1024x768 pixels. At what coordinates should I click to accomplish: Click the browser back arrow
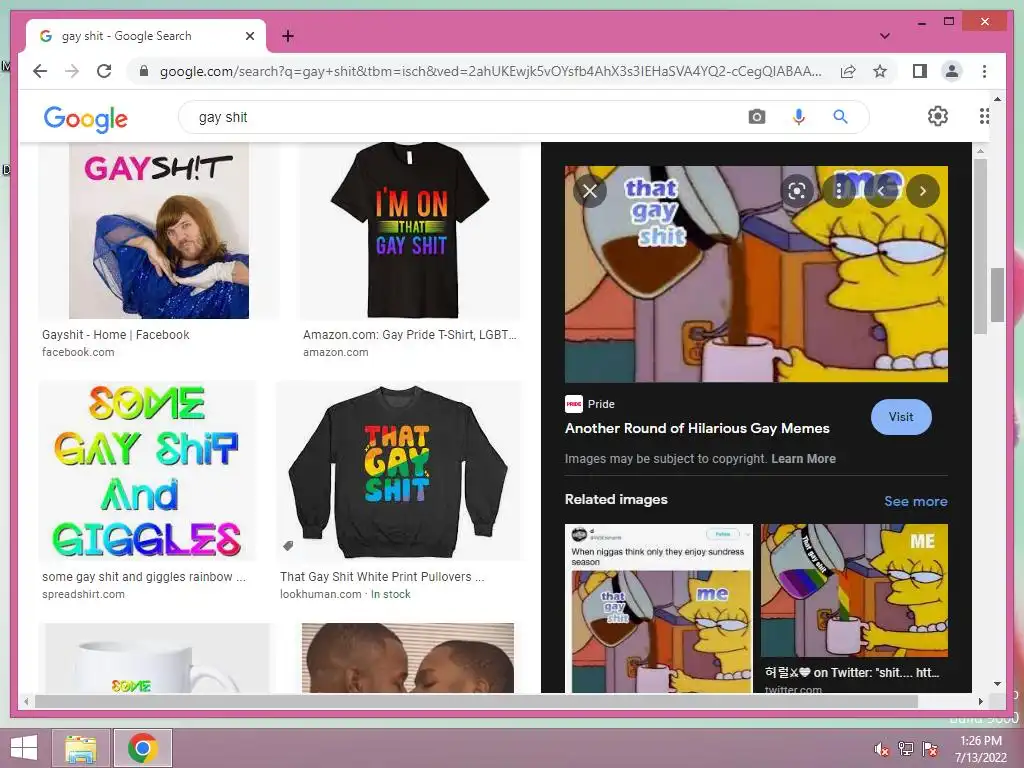(40, 71)
